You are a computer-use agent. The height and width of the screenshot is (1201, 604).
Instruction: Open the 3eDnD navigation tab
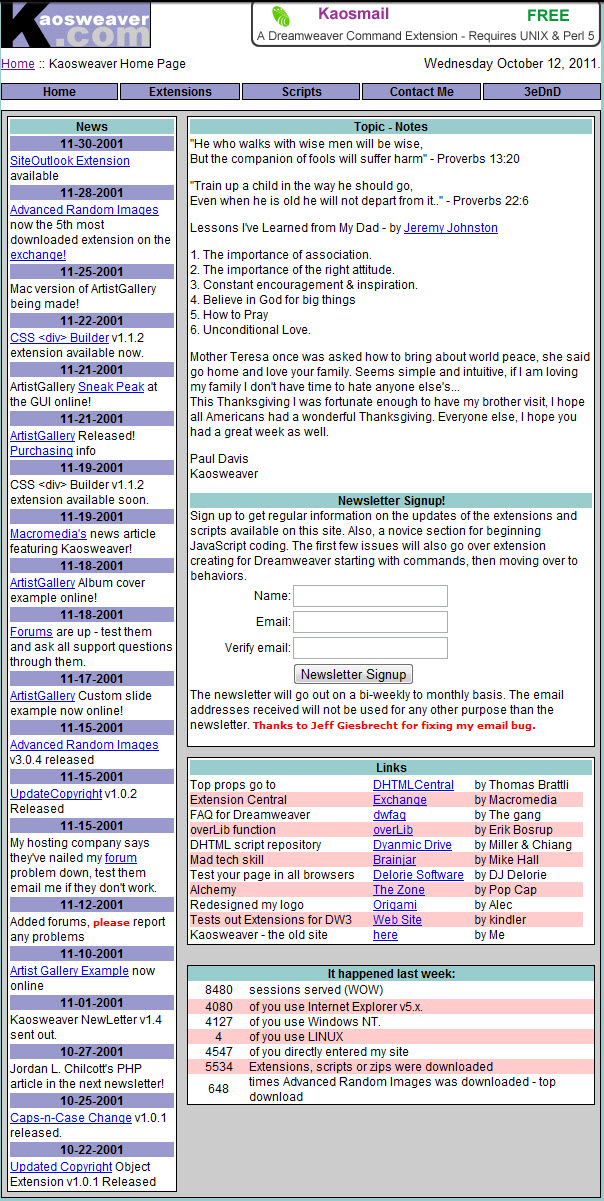[x=542, y=92]
